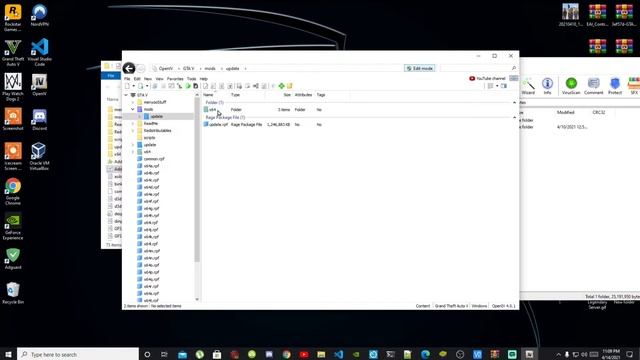Click the forward navigation arrow in OpenIV
The image size is (640, 360).
click(141, 69)
